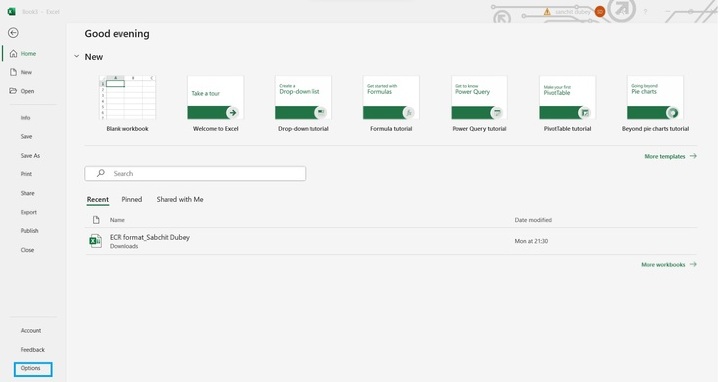Open the Formula tutorial template
The width and height of the screenshot is (720, 382).
[x=391, y=104]
